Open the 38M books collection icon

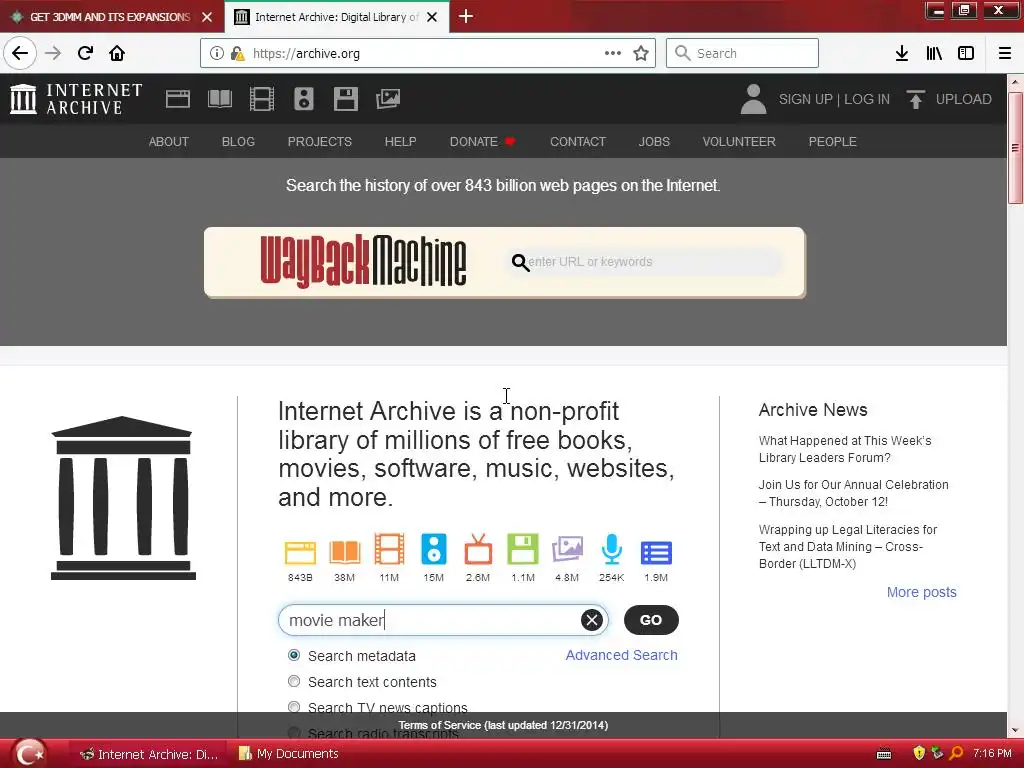(x=345, y=552)
